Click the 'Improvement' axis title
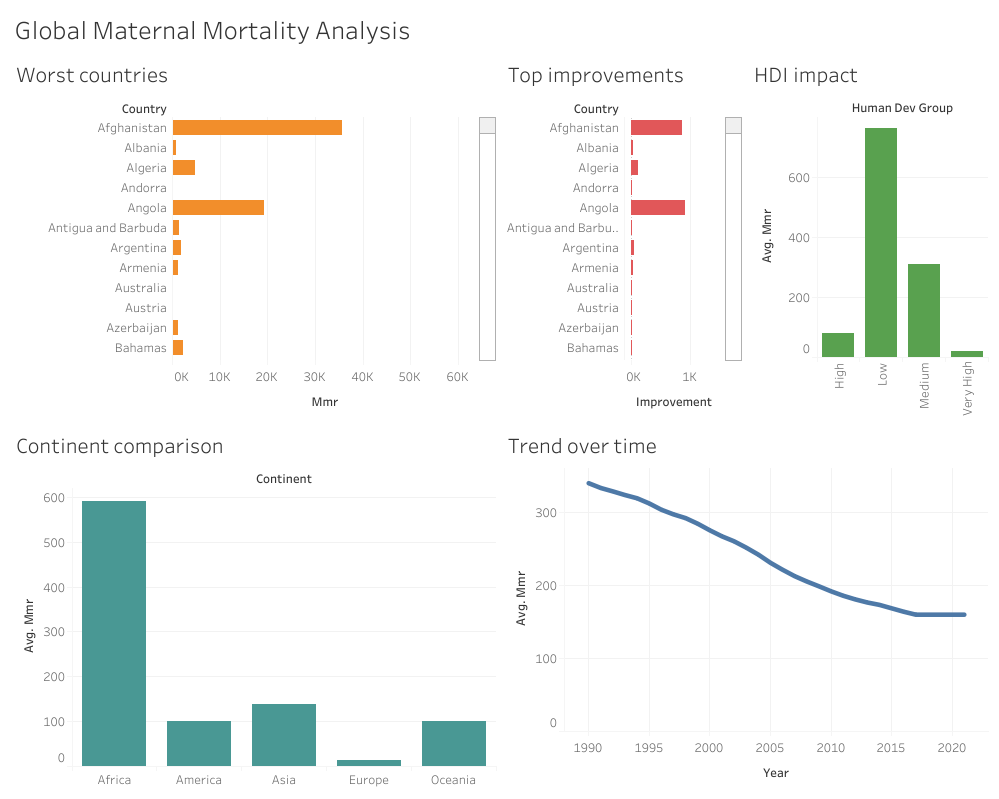 (x=673, y=402)
